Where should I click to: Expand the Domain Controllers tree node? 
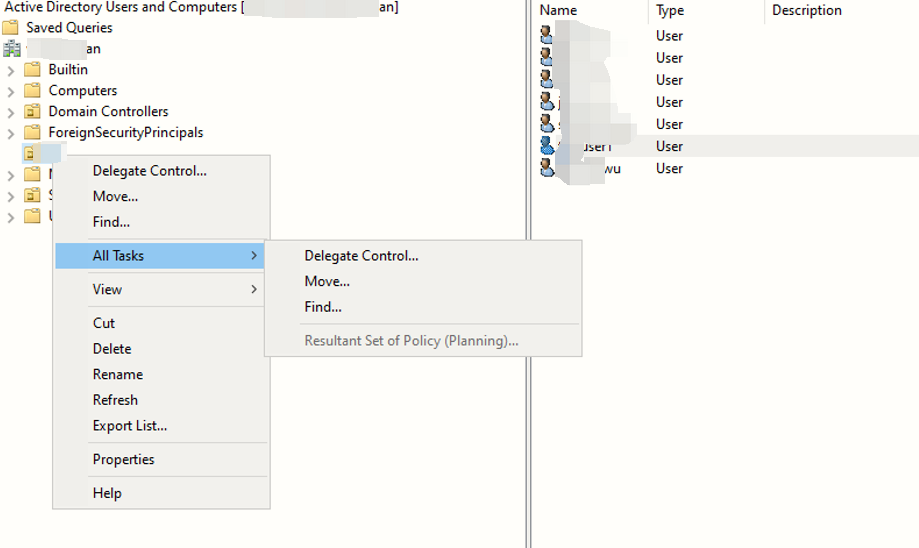tap(11, 113)
